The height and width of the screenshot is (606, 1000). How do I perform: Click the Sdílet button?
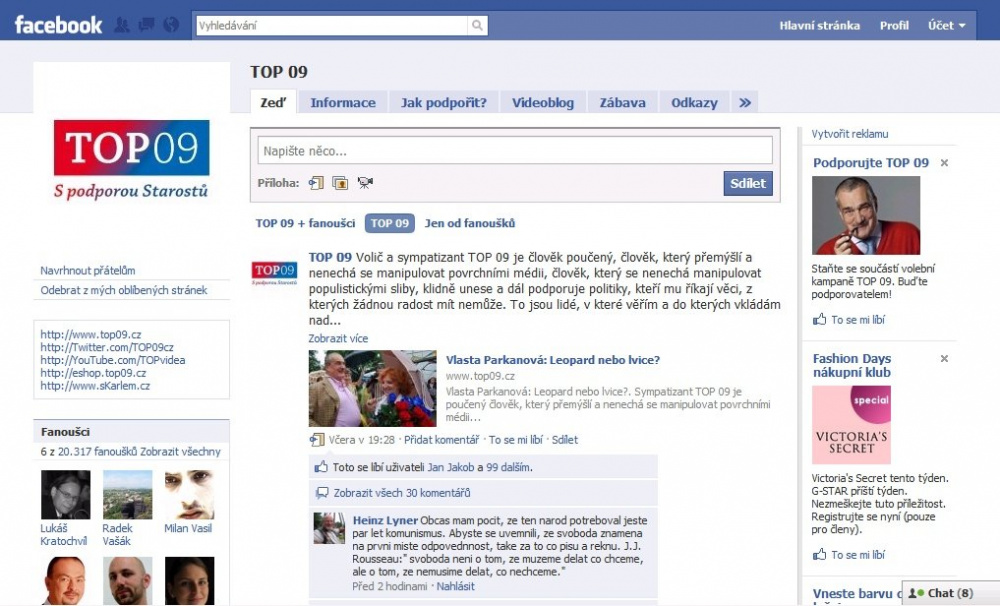click(x=748, y=183)
